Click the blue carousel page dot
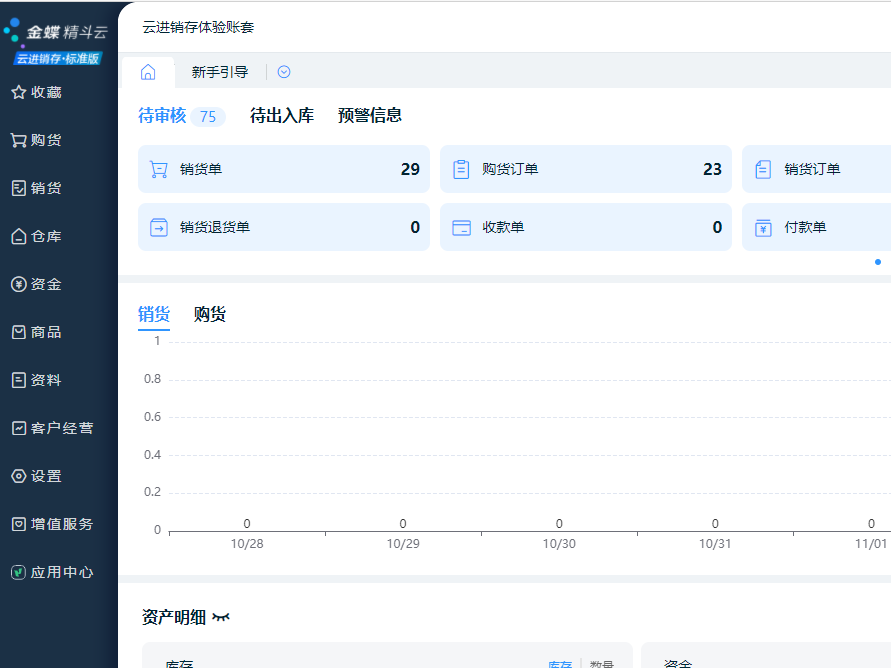891x668 pixels. (x=878, y=262)
